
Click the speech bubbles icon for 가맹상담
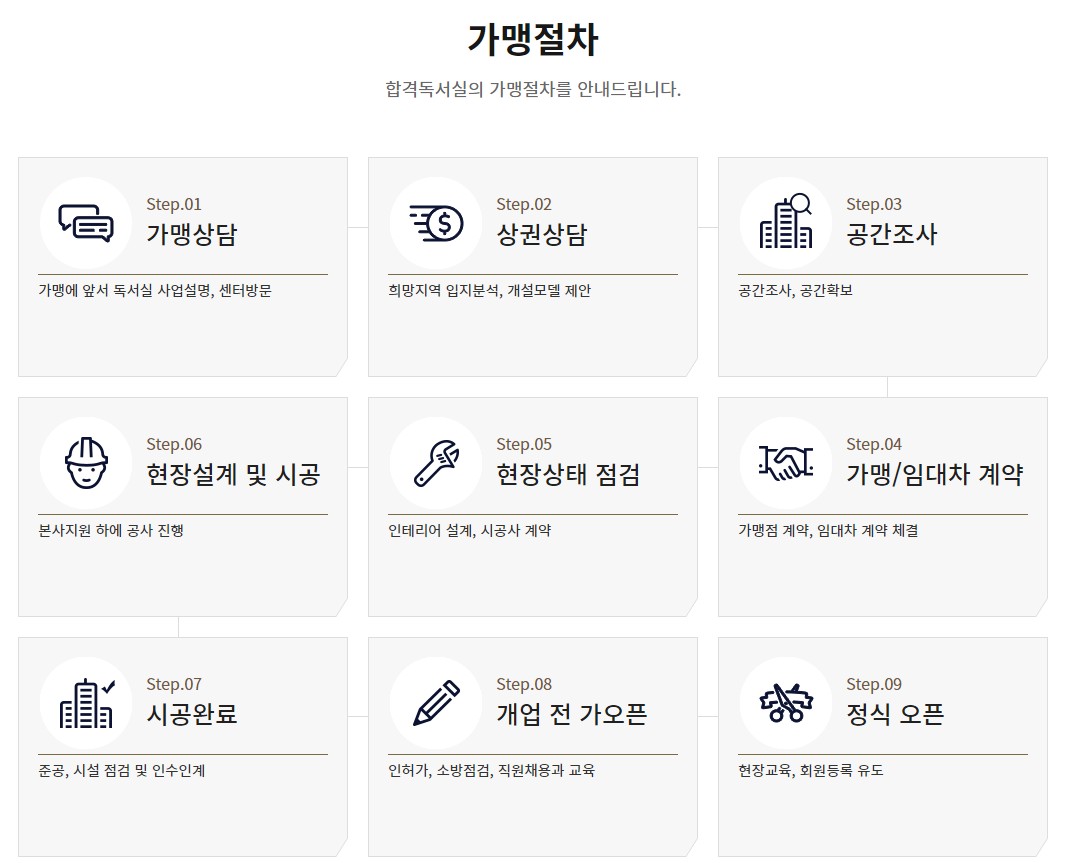[x=85, y=222]
